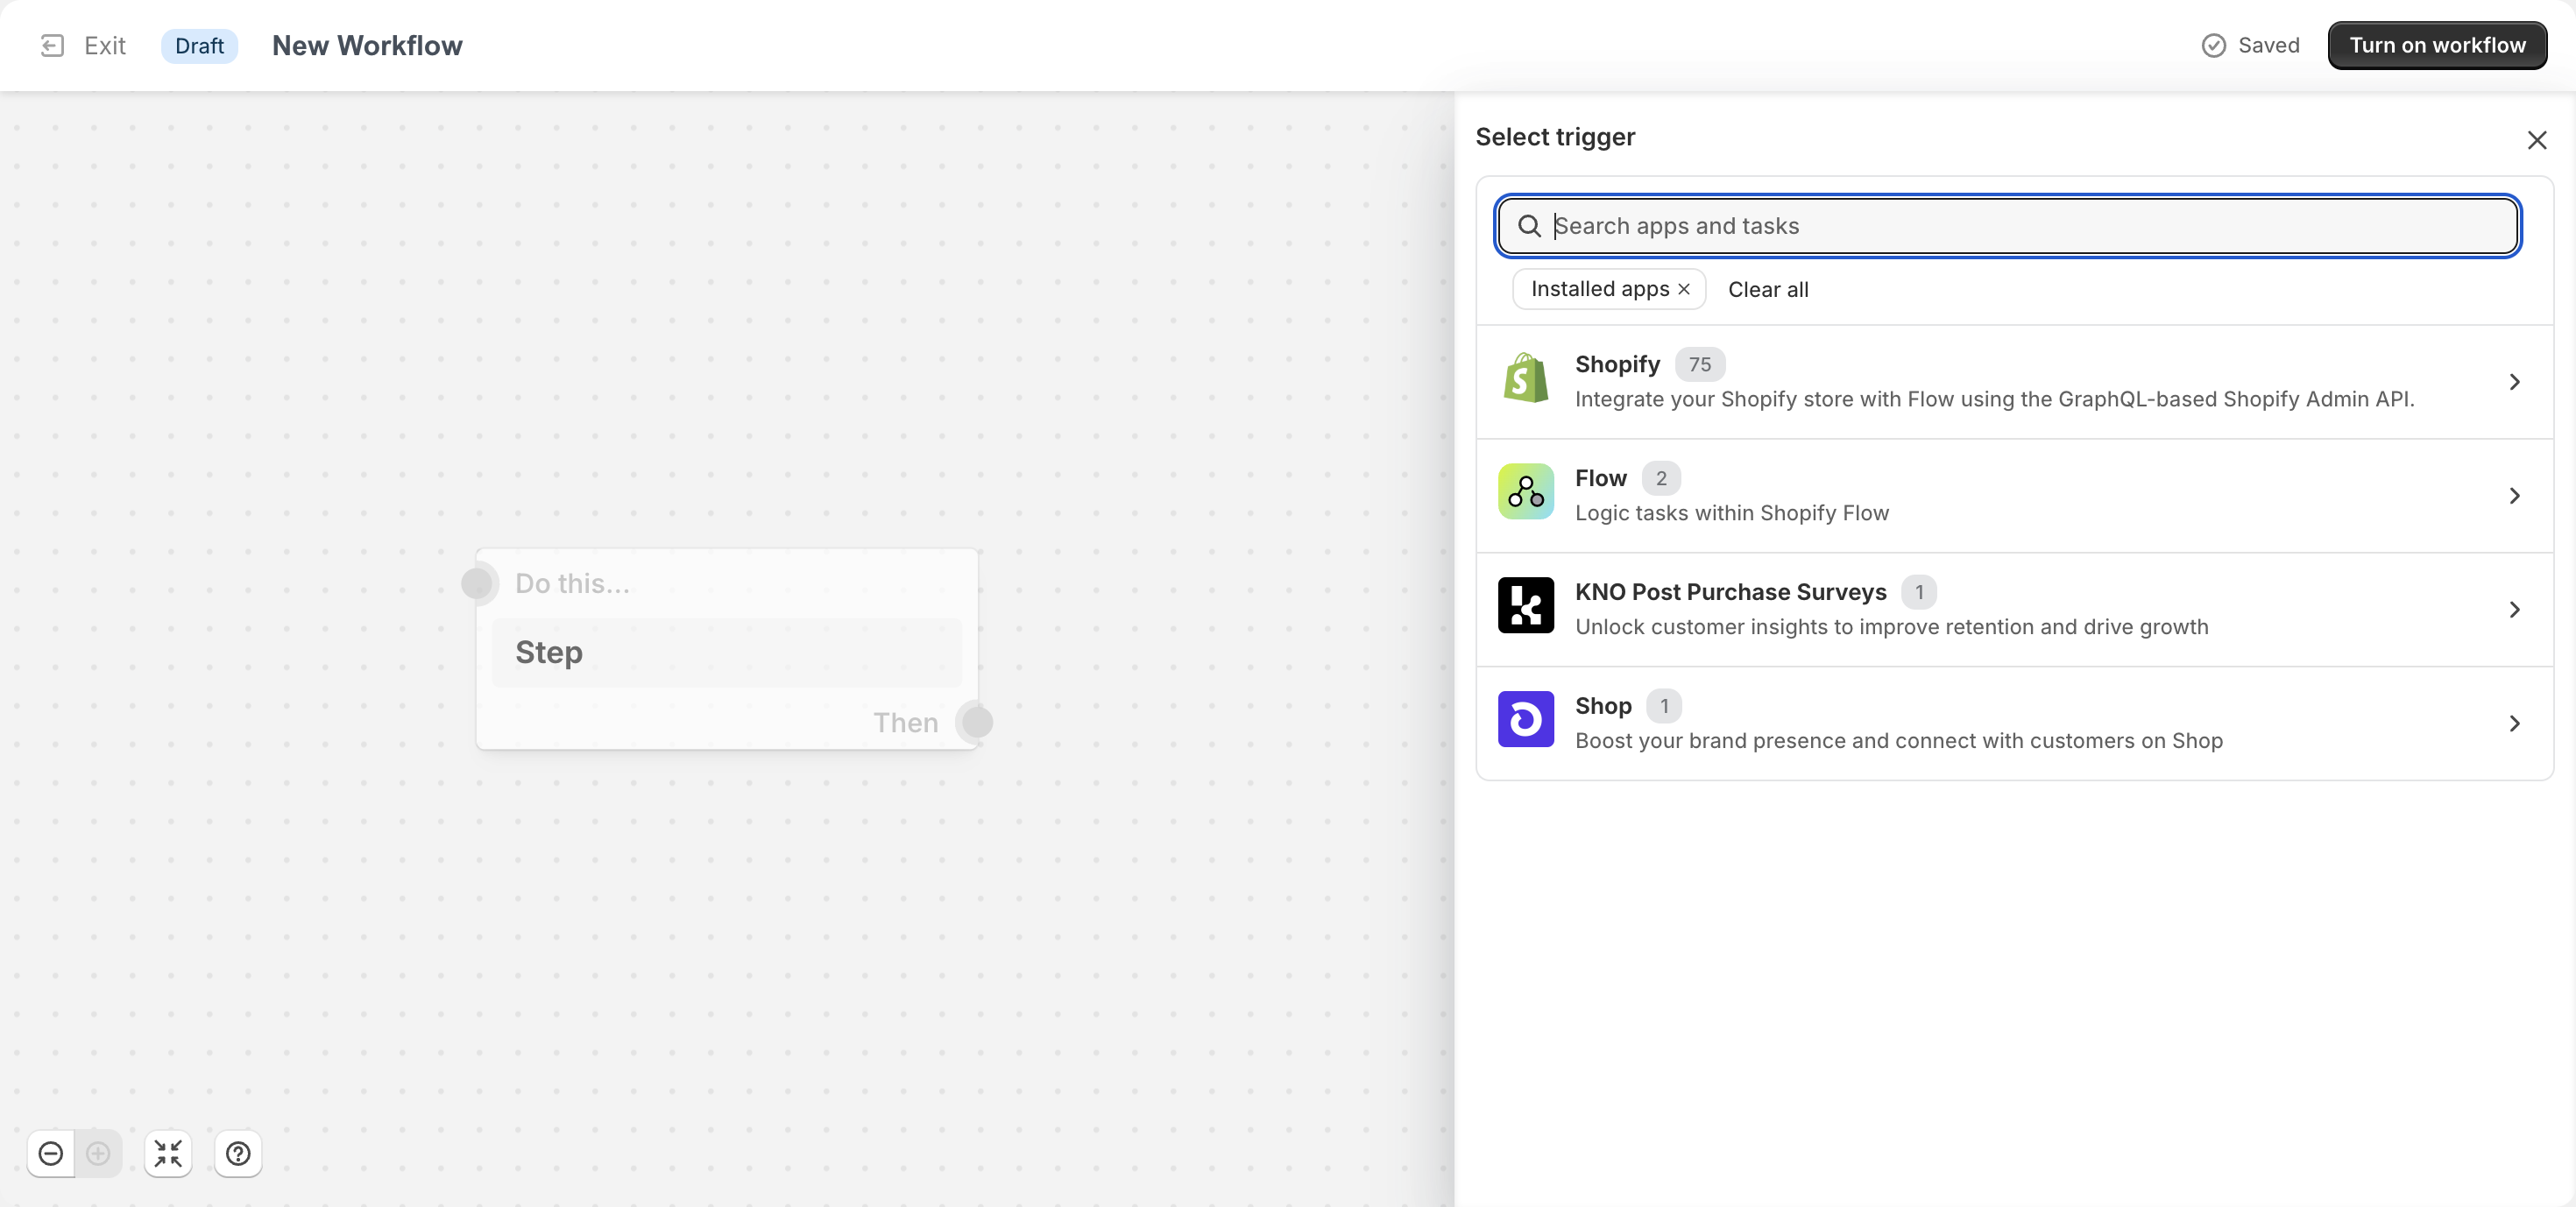2576x1207 pixels.
Task: Zoom in the canvas
Action: click(x=98, y=1154)
